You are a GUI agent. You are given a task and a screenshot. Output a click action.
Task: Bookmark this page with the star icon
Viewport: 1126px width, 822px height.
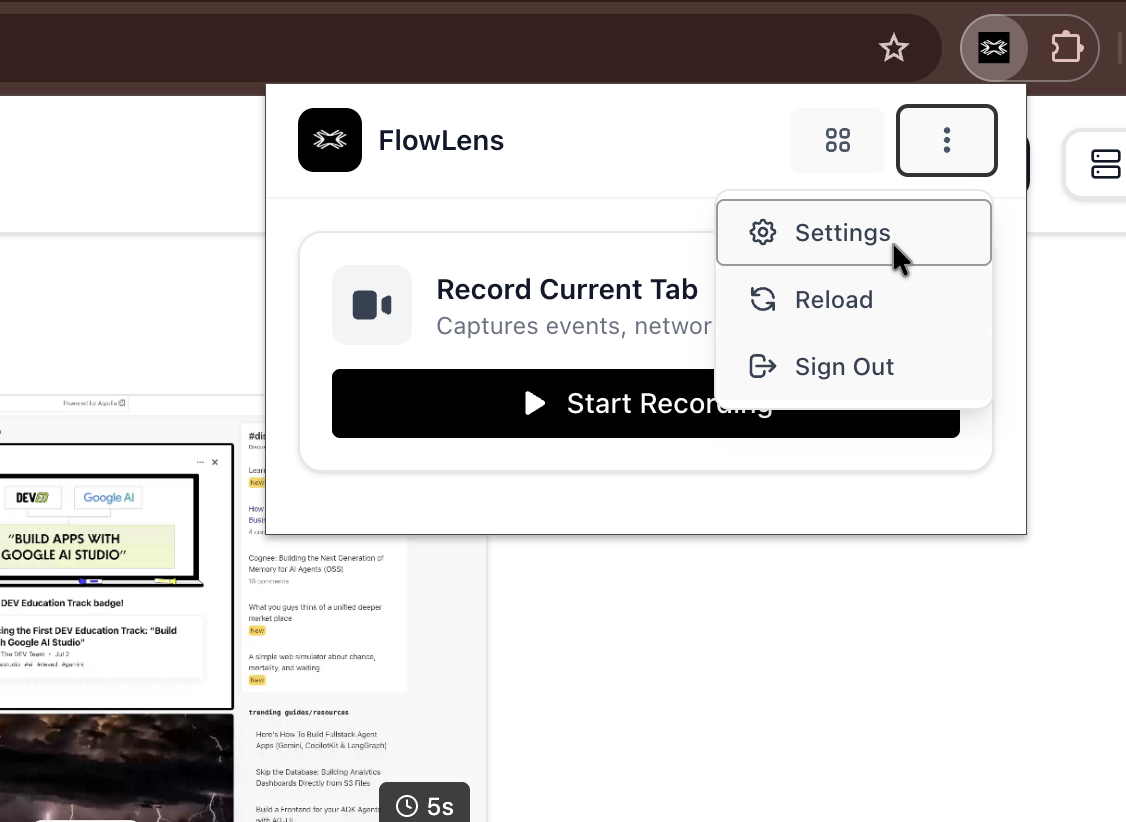click(893, 48)
